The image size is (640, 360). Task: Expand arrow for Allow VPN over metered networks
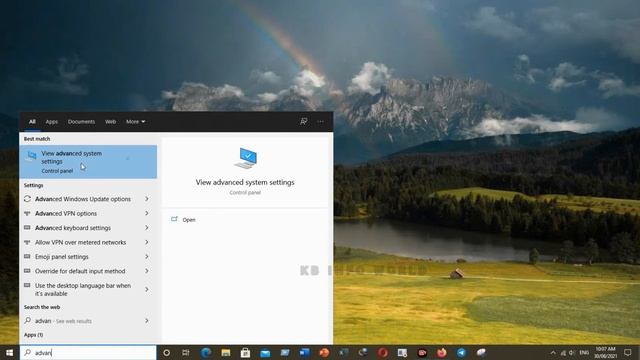pyautogui.click(x=147, y=242)
